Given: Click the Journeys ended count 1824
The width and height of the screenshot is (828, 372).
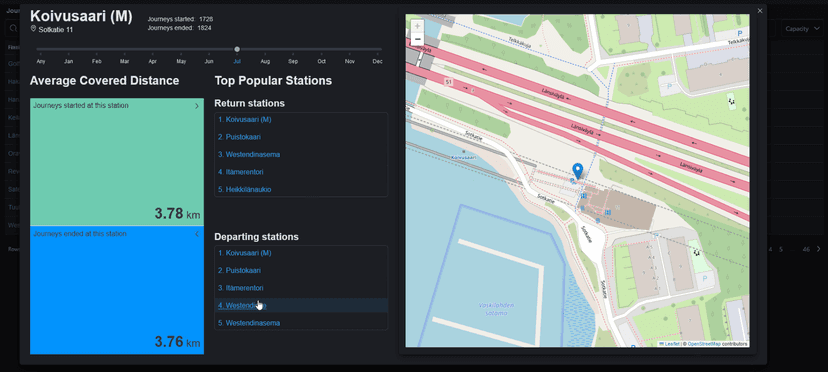Looking at the screenshot, I should coord(205,27).
